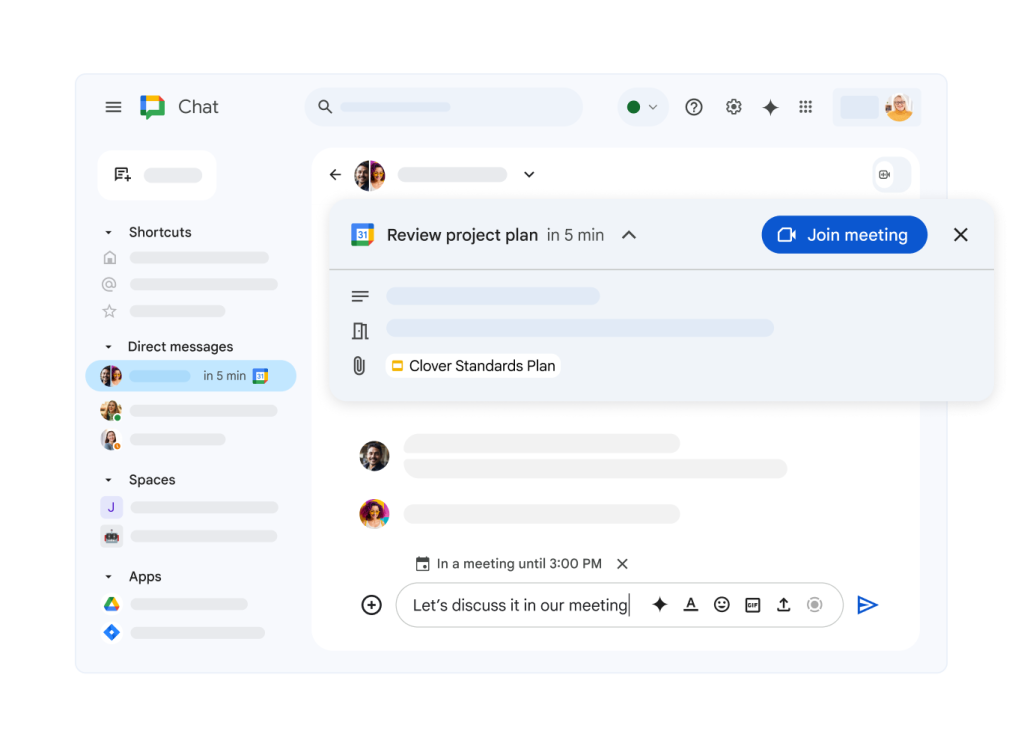Image resolution: width=1024 pixels, height=749 pixels.
Task: Open text formatting options in composer
Action: pyautogui.click(x=690, y=605)
